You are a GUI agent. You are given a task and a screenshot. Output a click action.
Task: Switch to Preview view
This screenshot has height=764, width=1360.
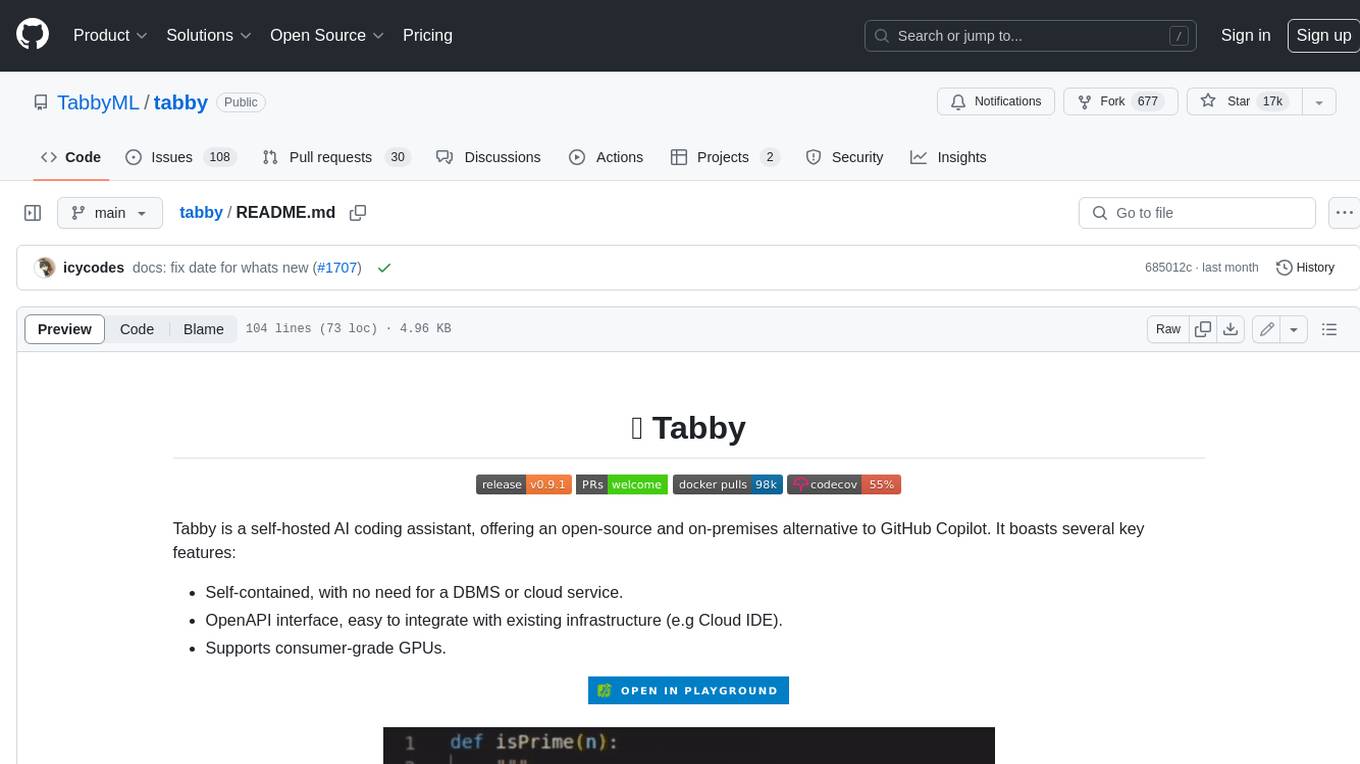tap(65, 329)
